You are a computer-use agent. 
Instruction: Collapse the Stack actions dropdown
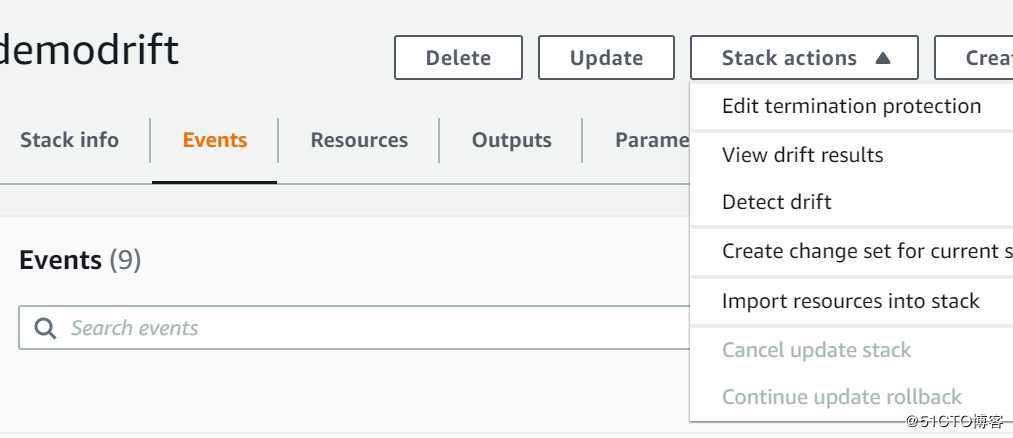[x=803, y=58]
